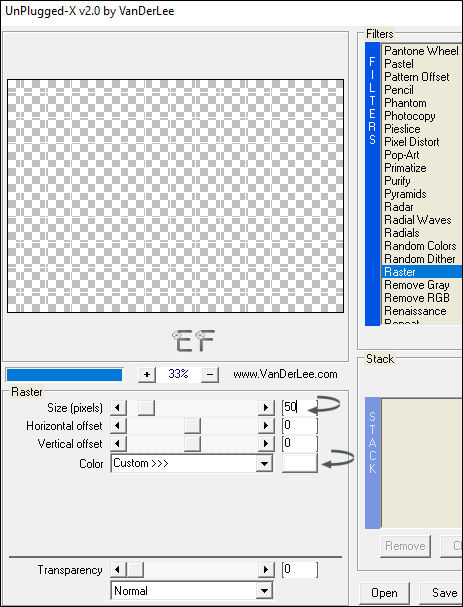Click the empty Stack list area
Image resolution: width=463 pixels, height=607 pixels.
coord(422,463)
